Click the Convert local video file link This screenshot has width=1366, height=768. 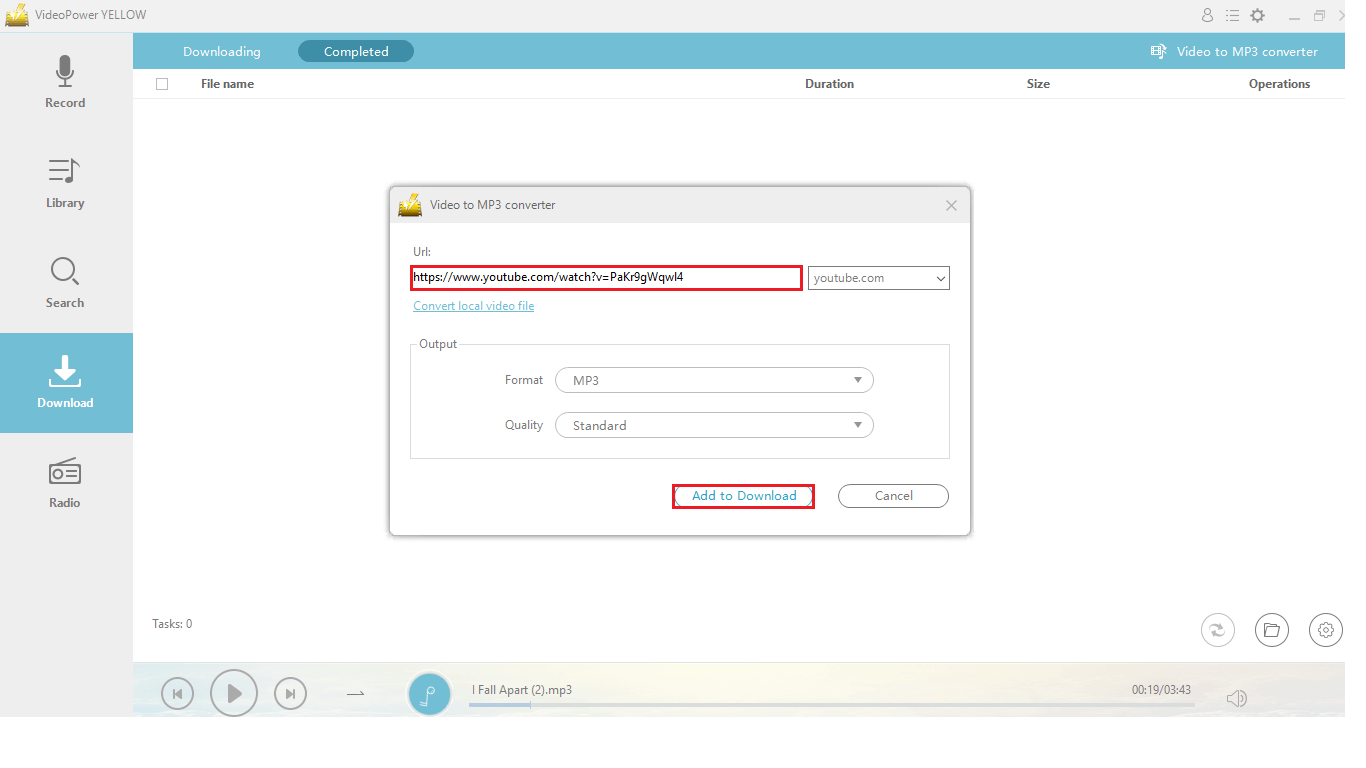pyautogui.click(x=474, y=306)
